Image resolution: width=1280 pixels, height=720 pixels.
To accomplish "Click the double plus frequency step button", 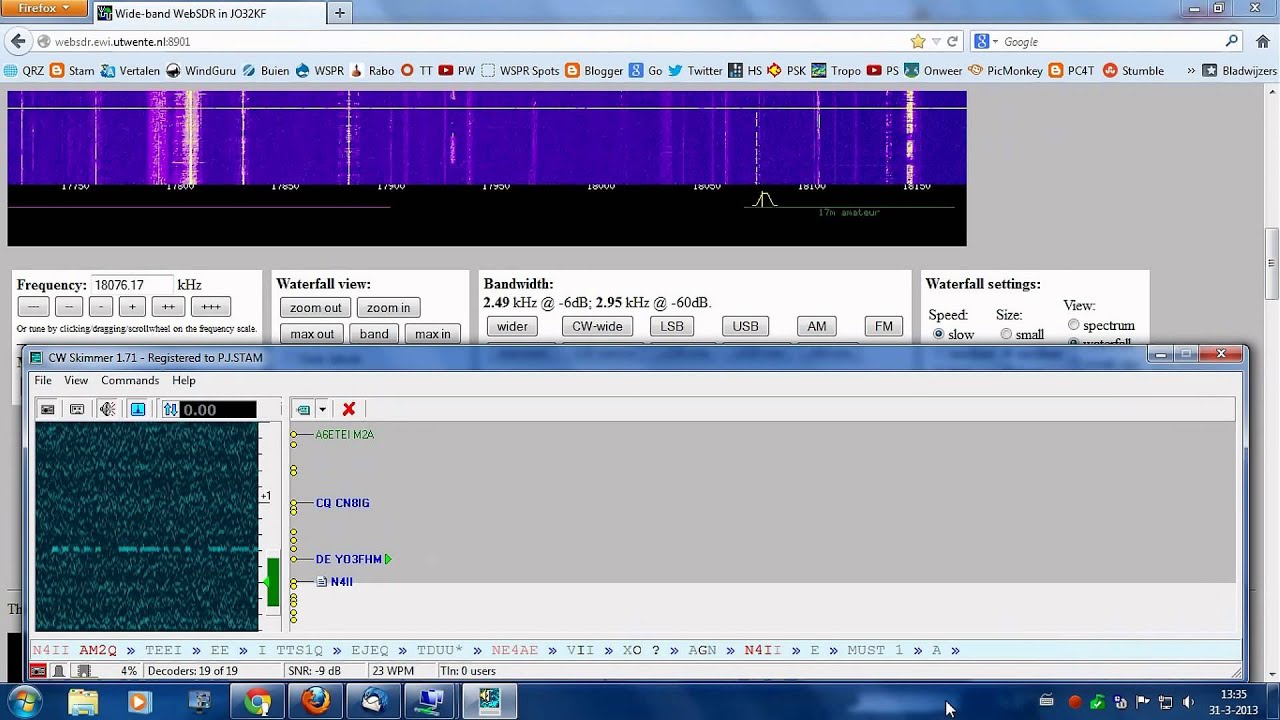I will 168,307.
